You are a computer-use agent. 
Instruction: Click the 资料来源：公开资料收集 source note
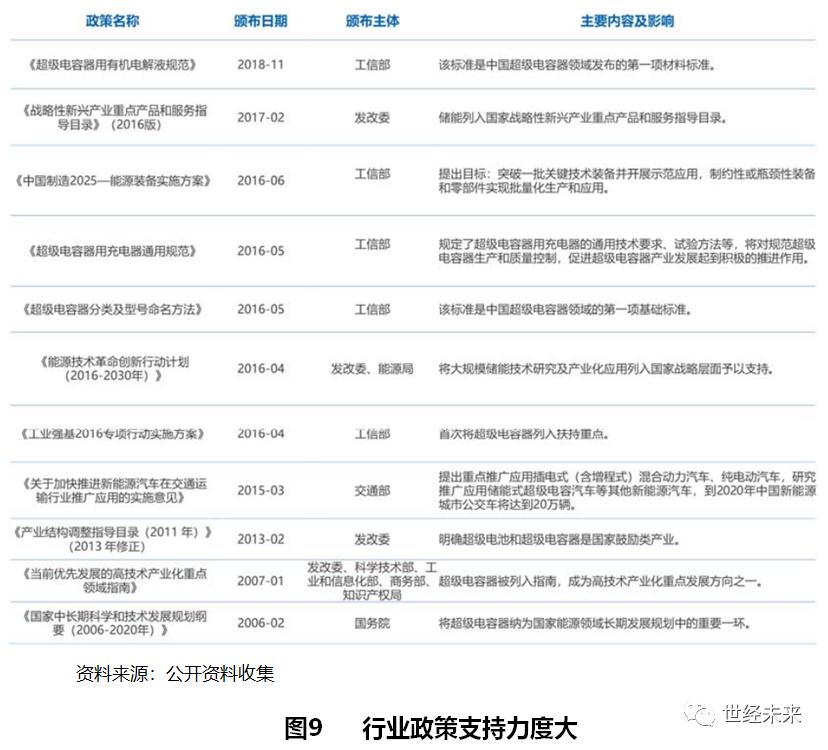point(176,673)
